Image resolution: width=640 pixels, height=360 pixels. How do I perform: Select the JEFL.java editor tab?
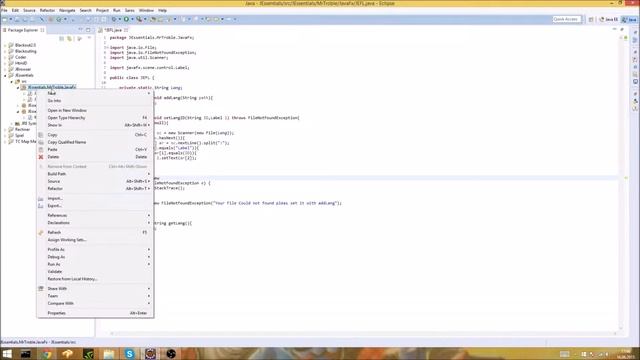pos(113,30)
